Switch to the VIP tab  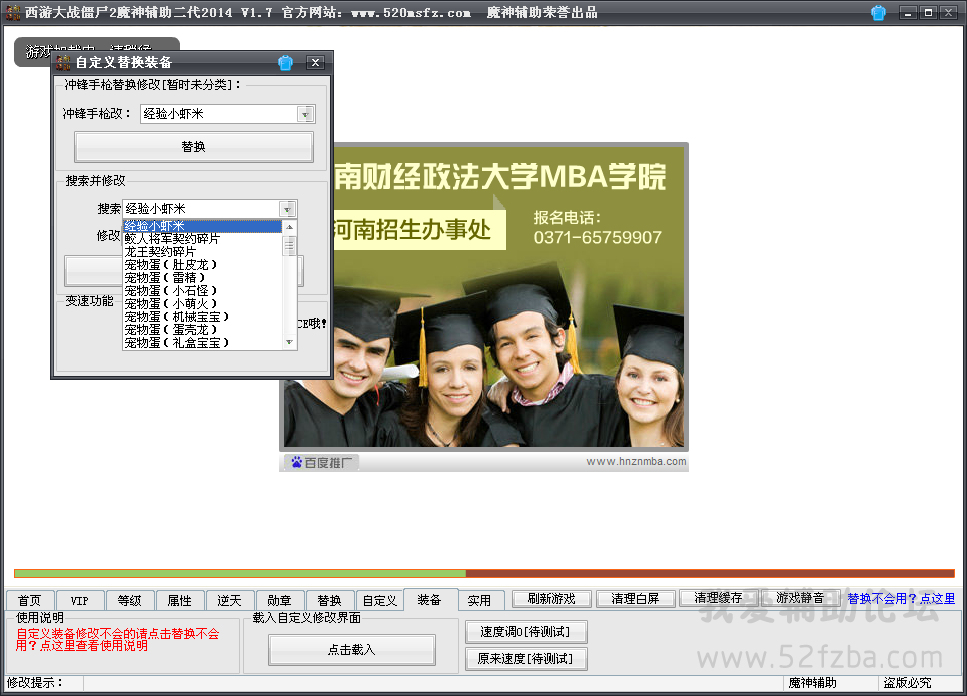pyautogui.click(x=80, y=600)
